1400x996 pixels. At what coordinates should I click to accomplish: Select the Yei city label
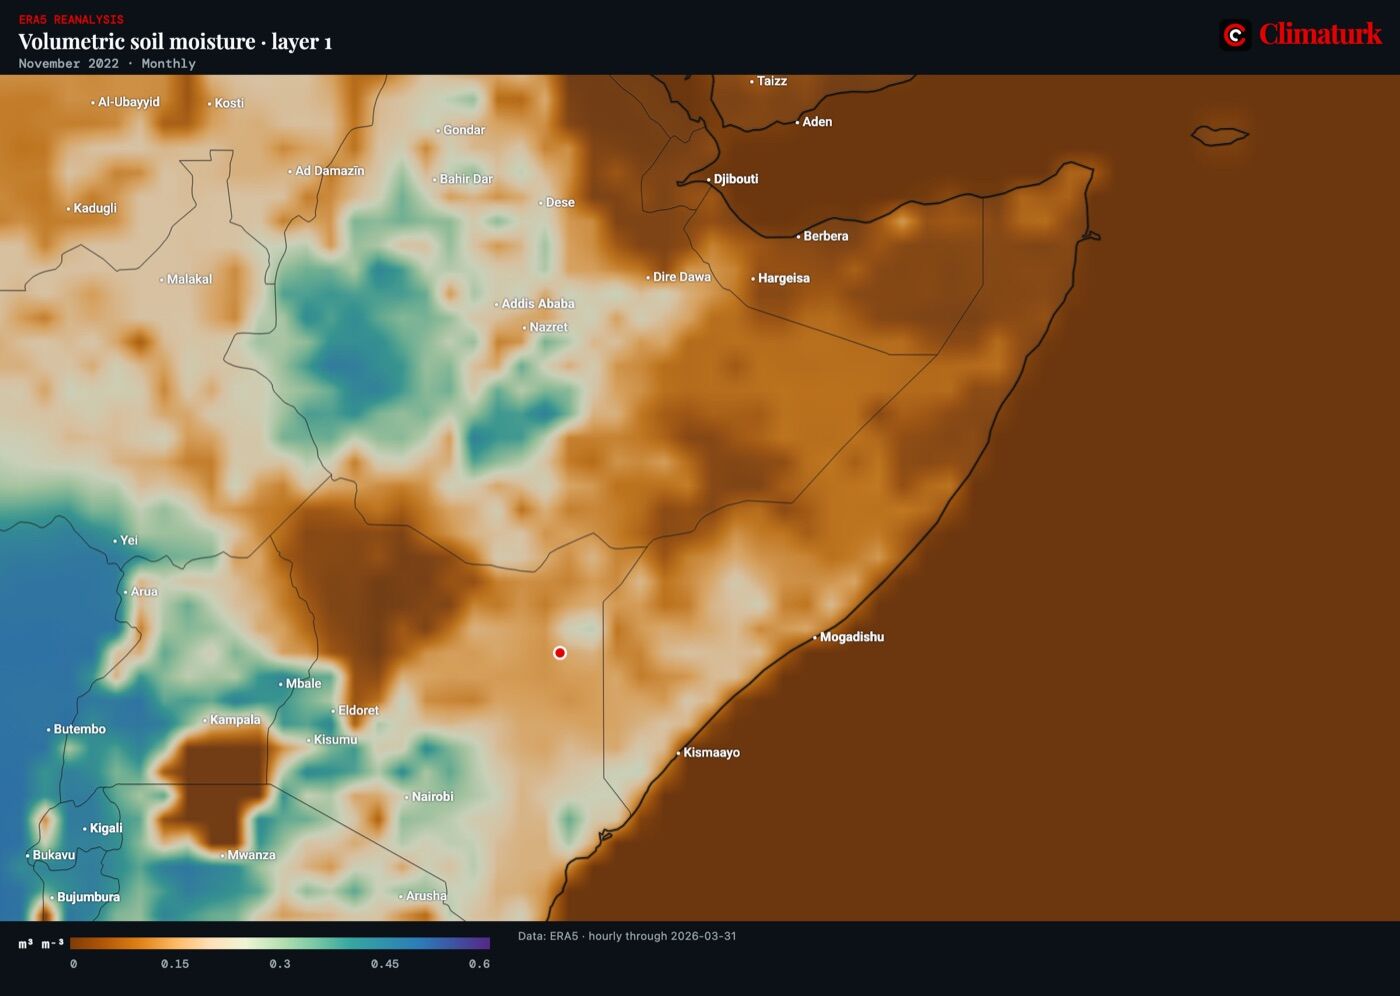129,540
